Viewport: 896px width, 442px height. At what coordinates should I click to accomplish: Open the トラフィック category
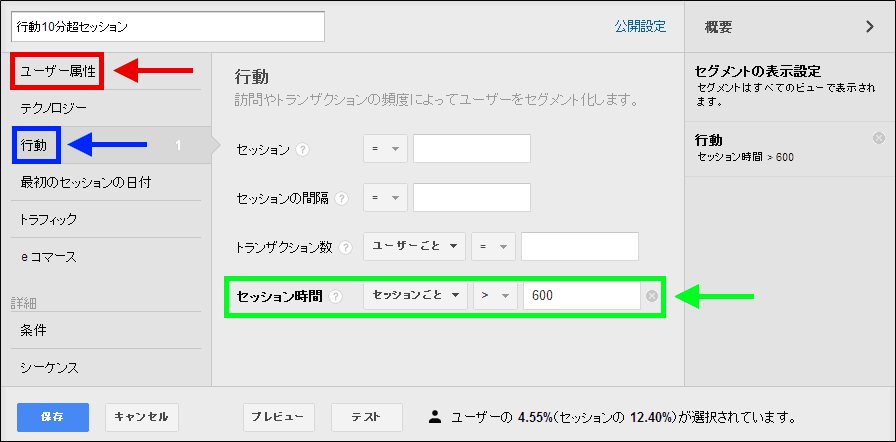[x=49, y=219]
